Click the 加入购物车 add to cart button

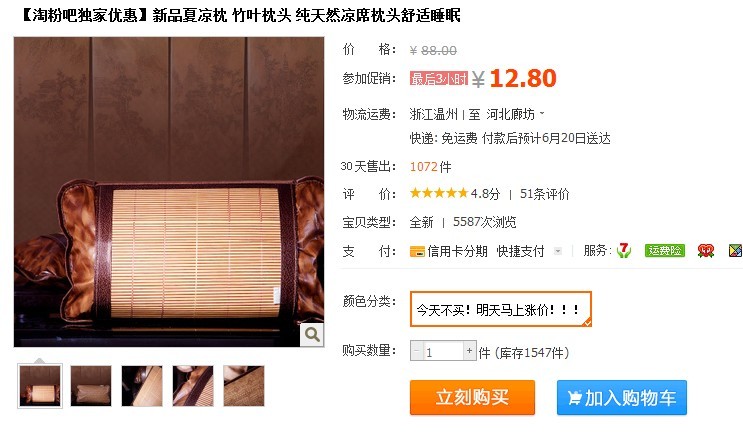click(x=622, y=397)
